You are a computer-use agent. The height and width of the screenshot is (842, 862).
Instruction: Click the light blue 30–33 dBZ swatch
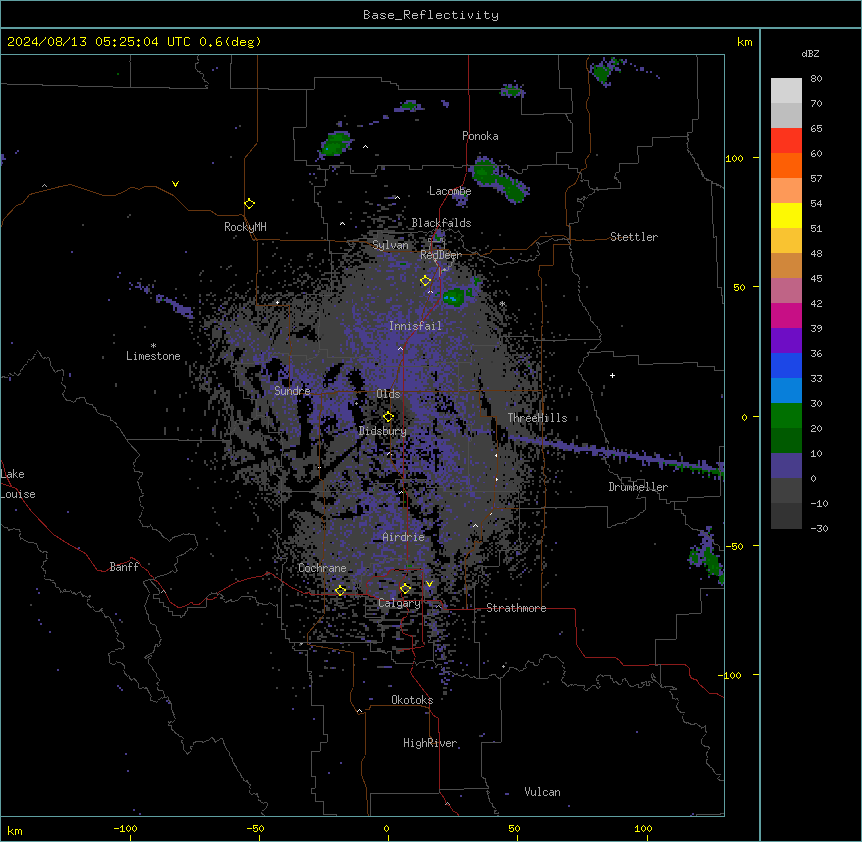pos(786,390)
